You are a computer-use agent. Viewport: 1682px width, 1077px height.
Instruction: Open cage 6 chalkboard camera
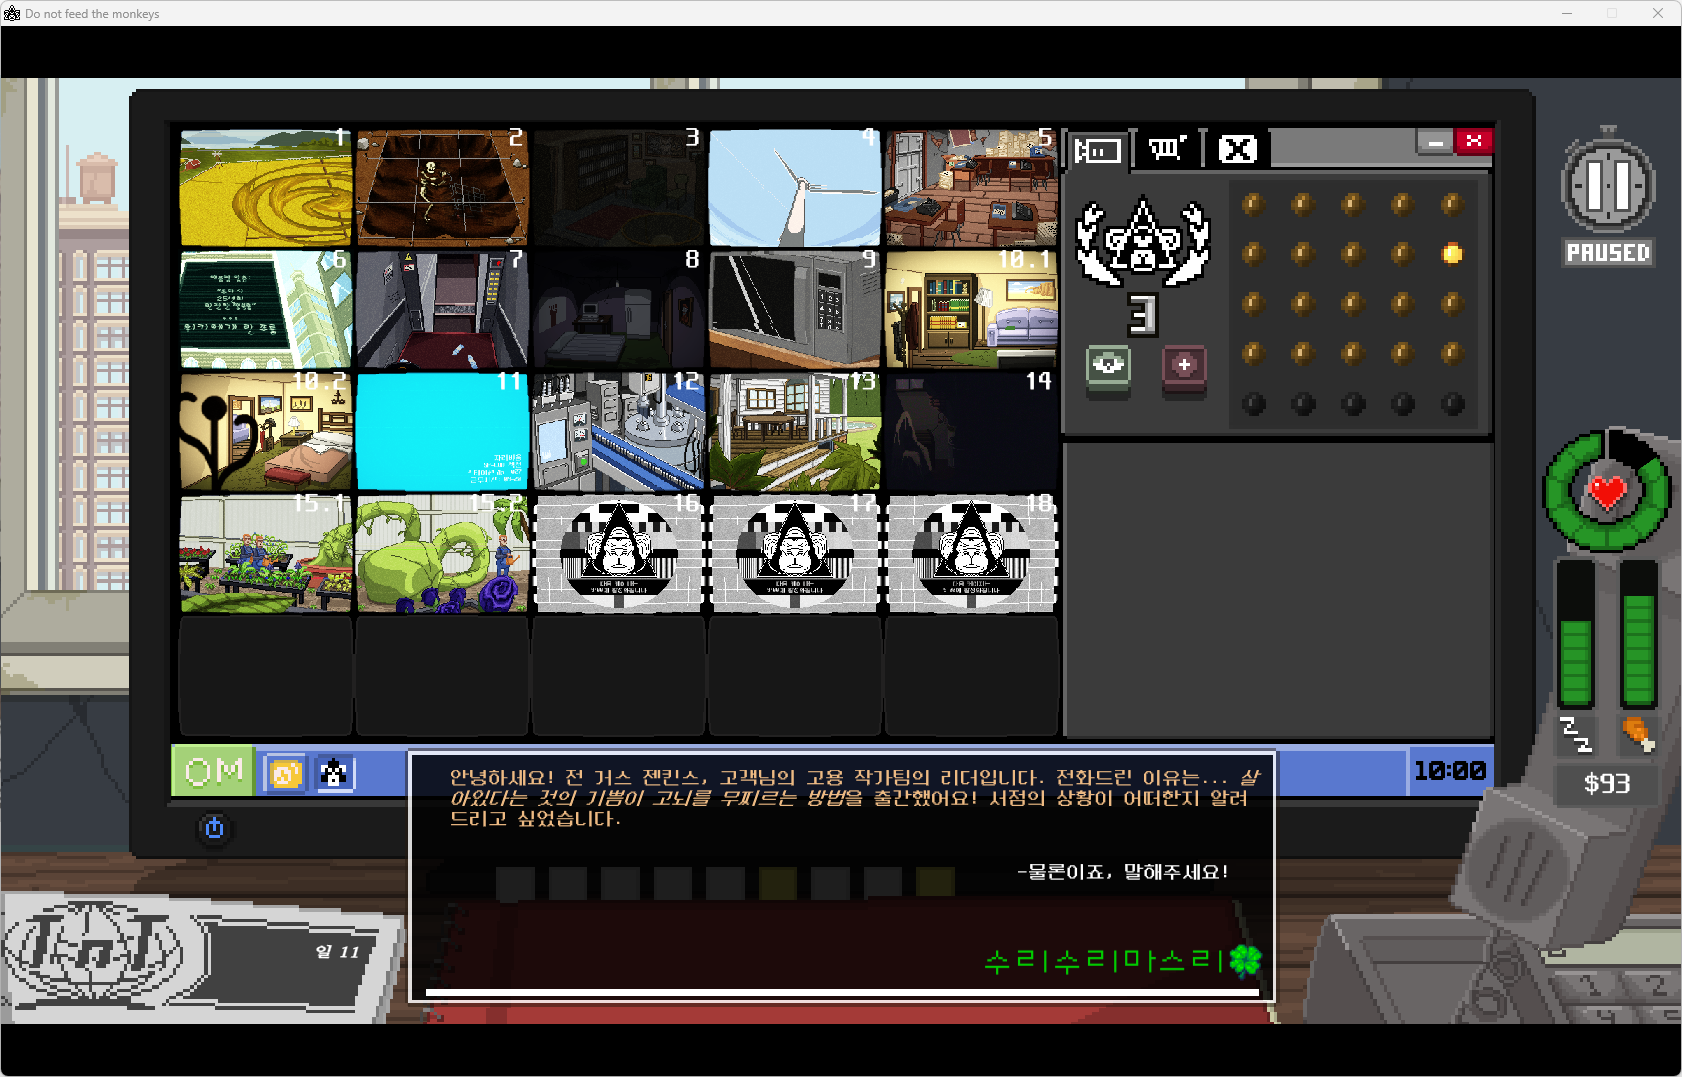[266, 309]
